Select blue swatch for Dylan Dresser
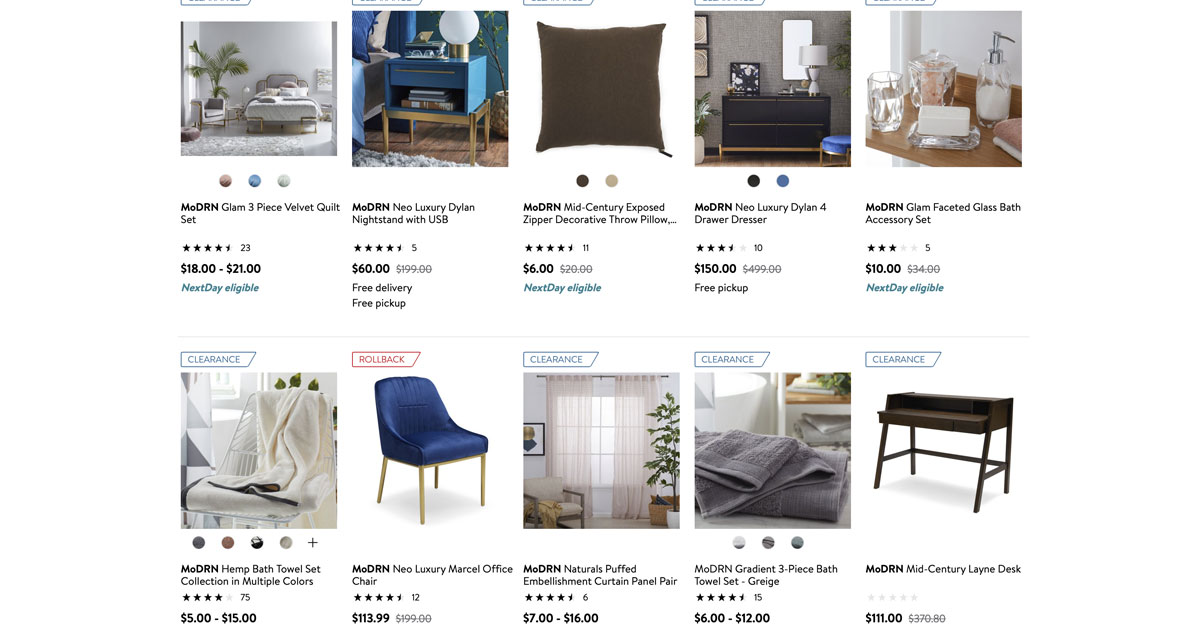The height and width of the screenshot is (630, 1200). pos(783,181)
